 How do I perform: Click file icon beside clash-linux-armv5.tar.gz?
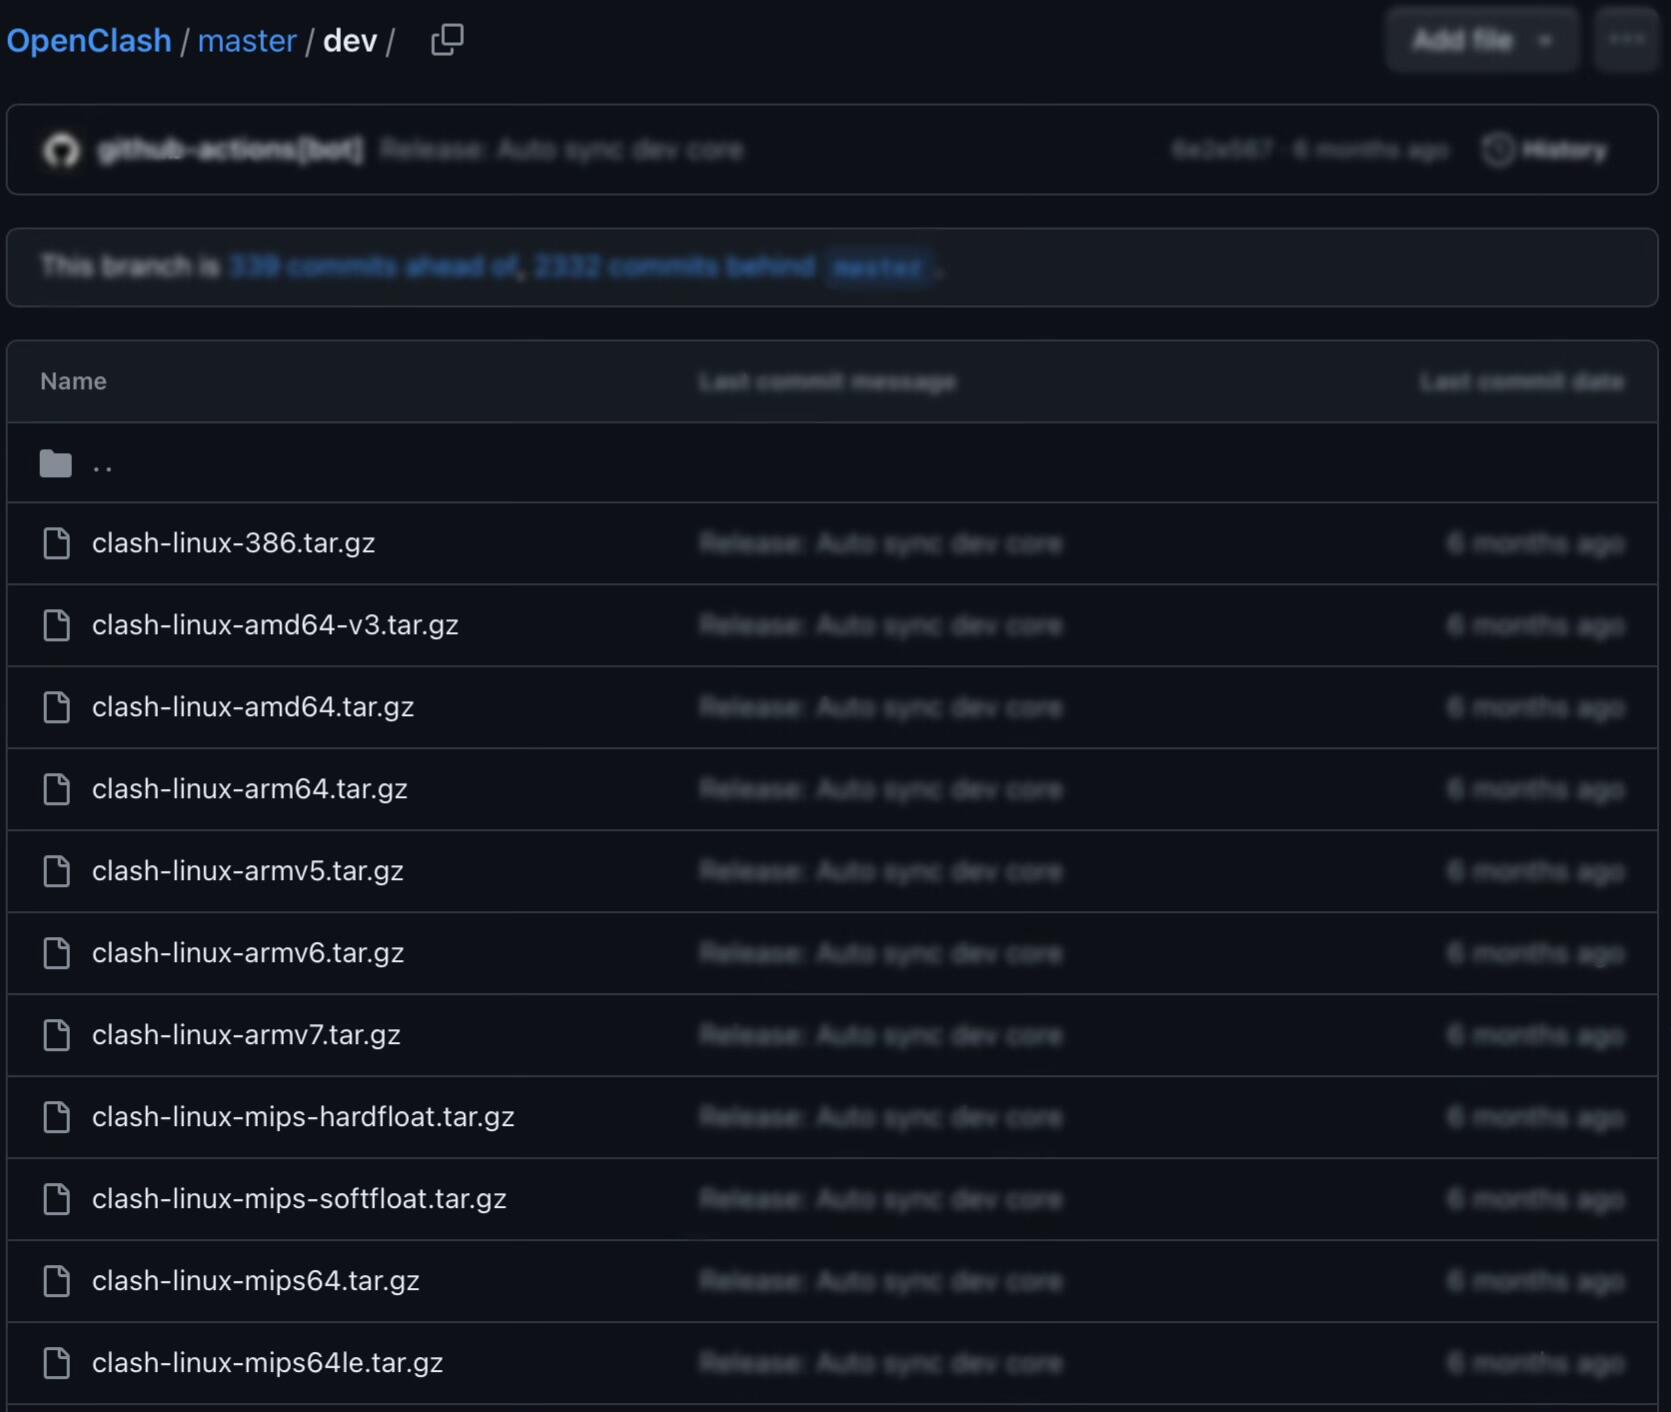tap(57, 871)
